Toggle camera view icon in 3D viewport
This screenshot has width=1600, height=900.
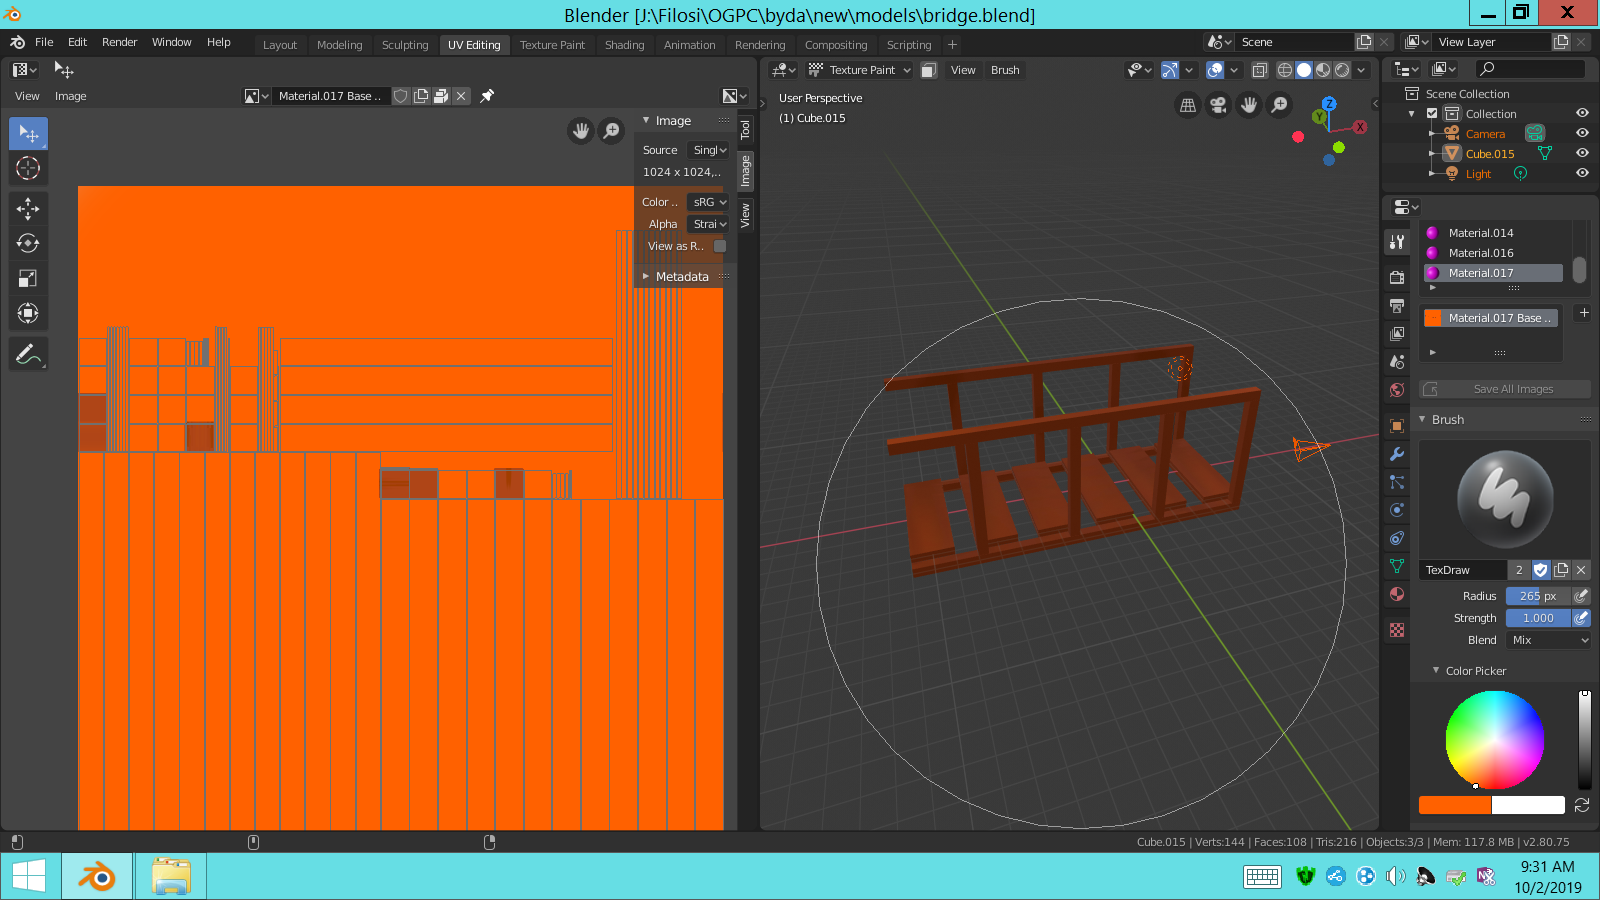pyautogui.click(x=1218, y=105)
